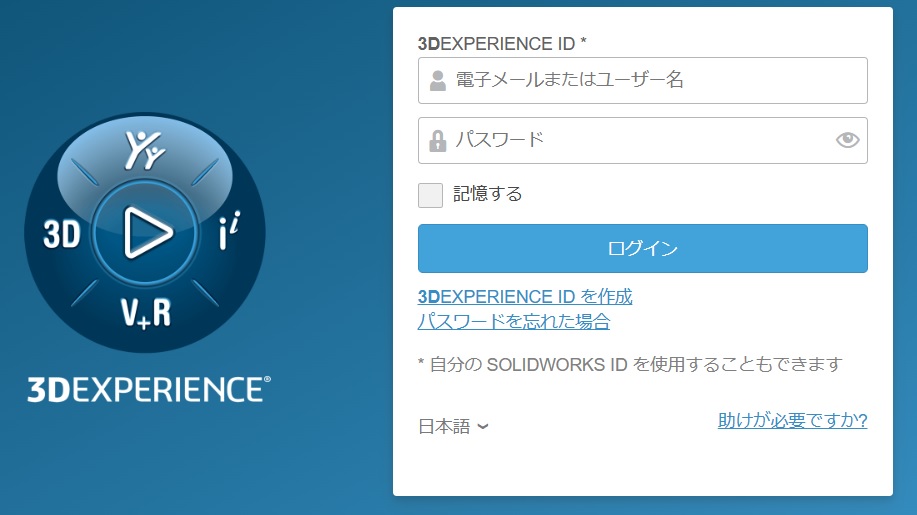Focus the 電子メールまたはユーザー名 input field
The width and height of the screenshot is (917, 515).
point(655,81)
